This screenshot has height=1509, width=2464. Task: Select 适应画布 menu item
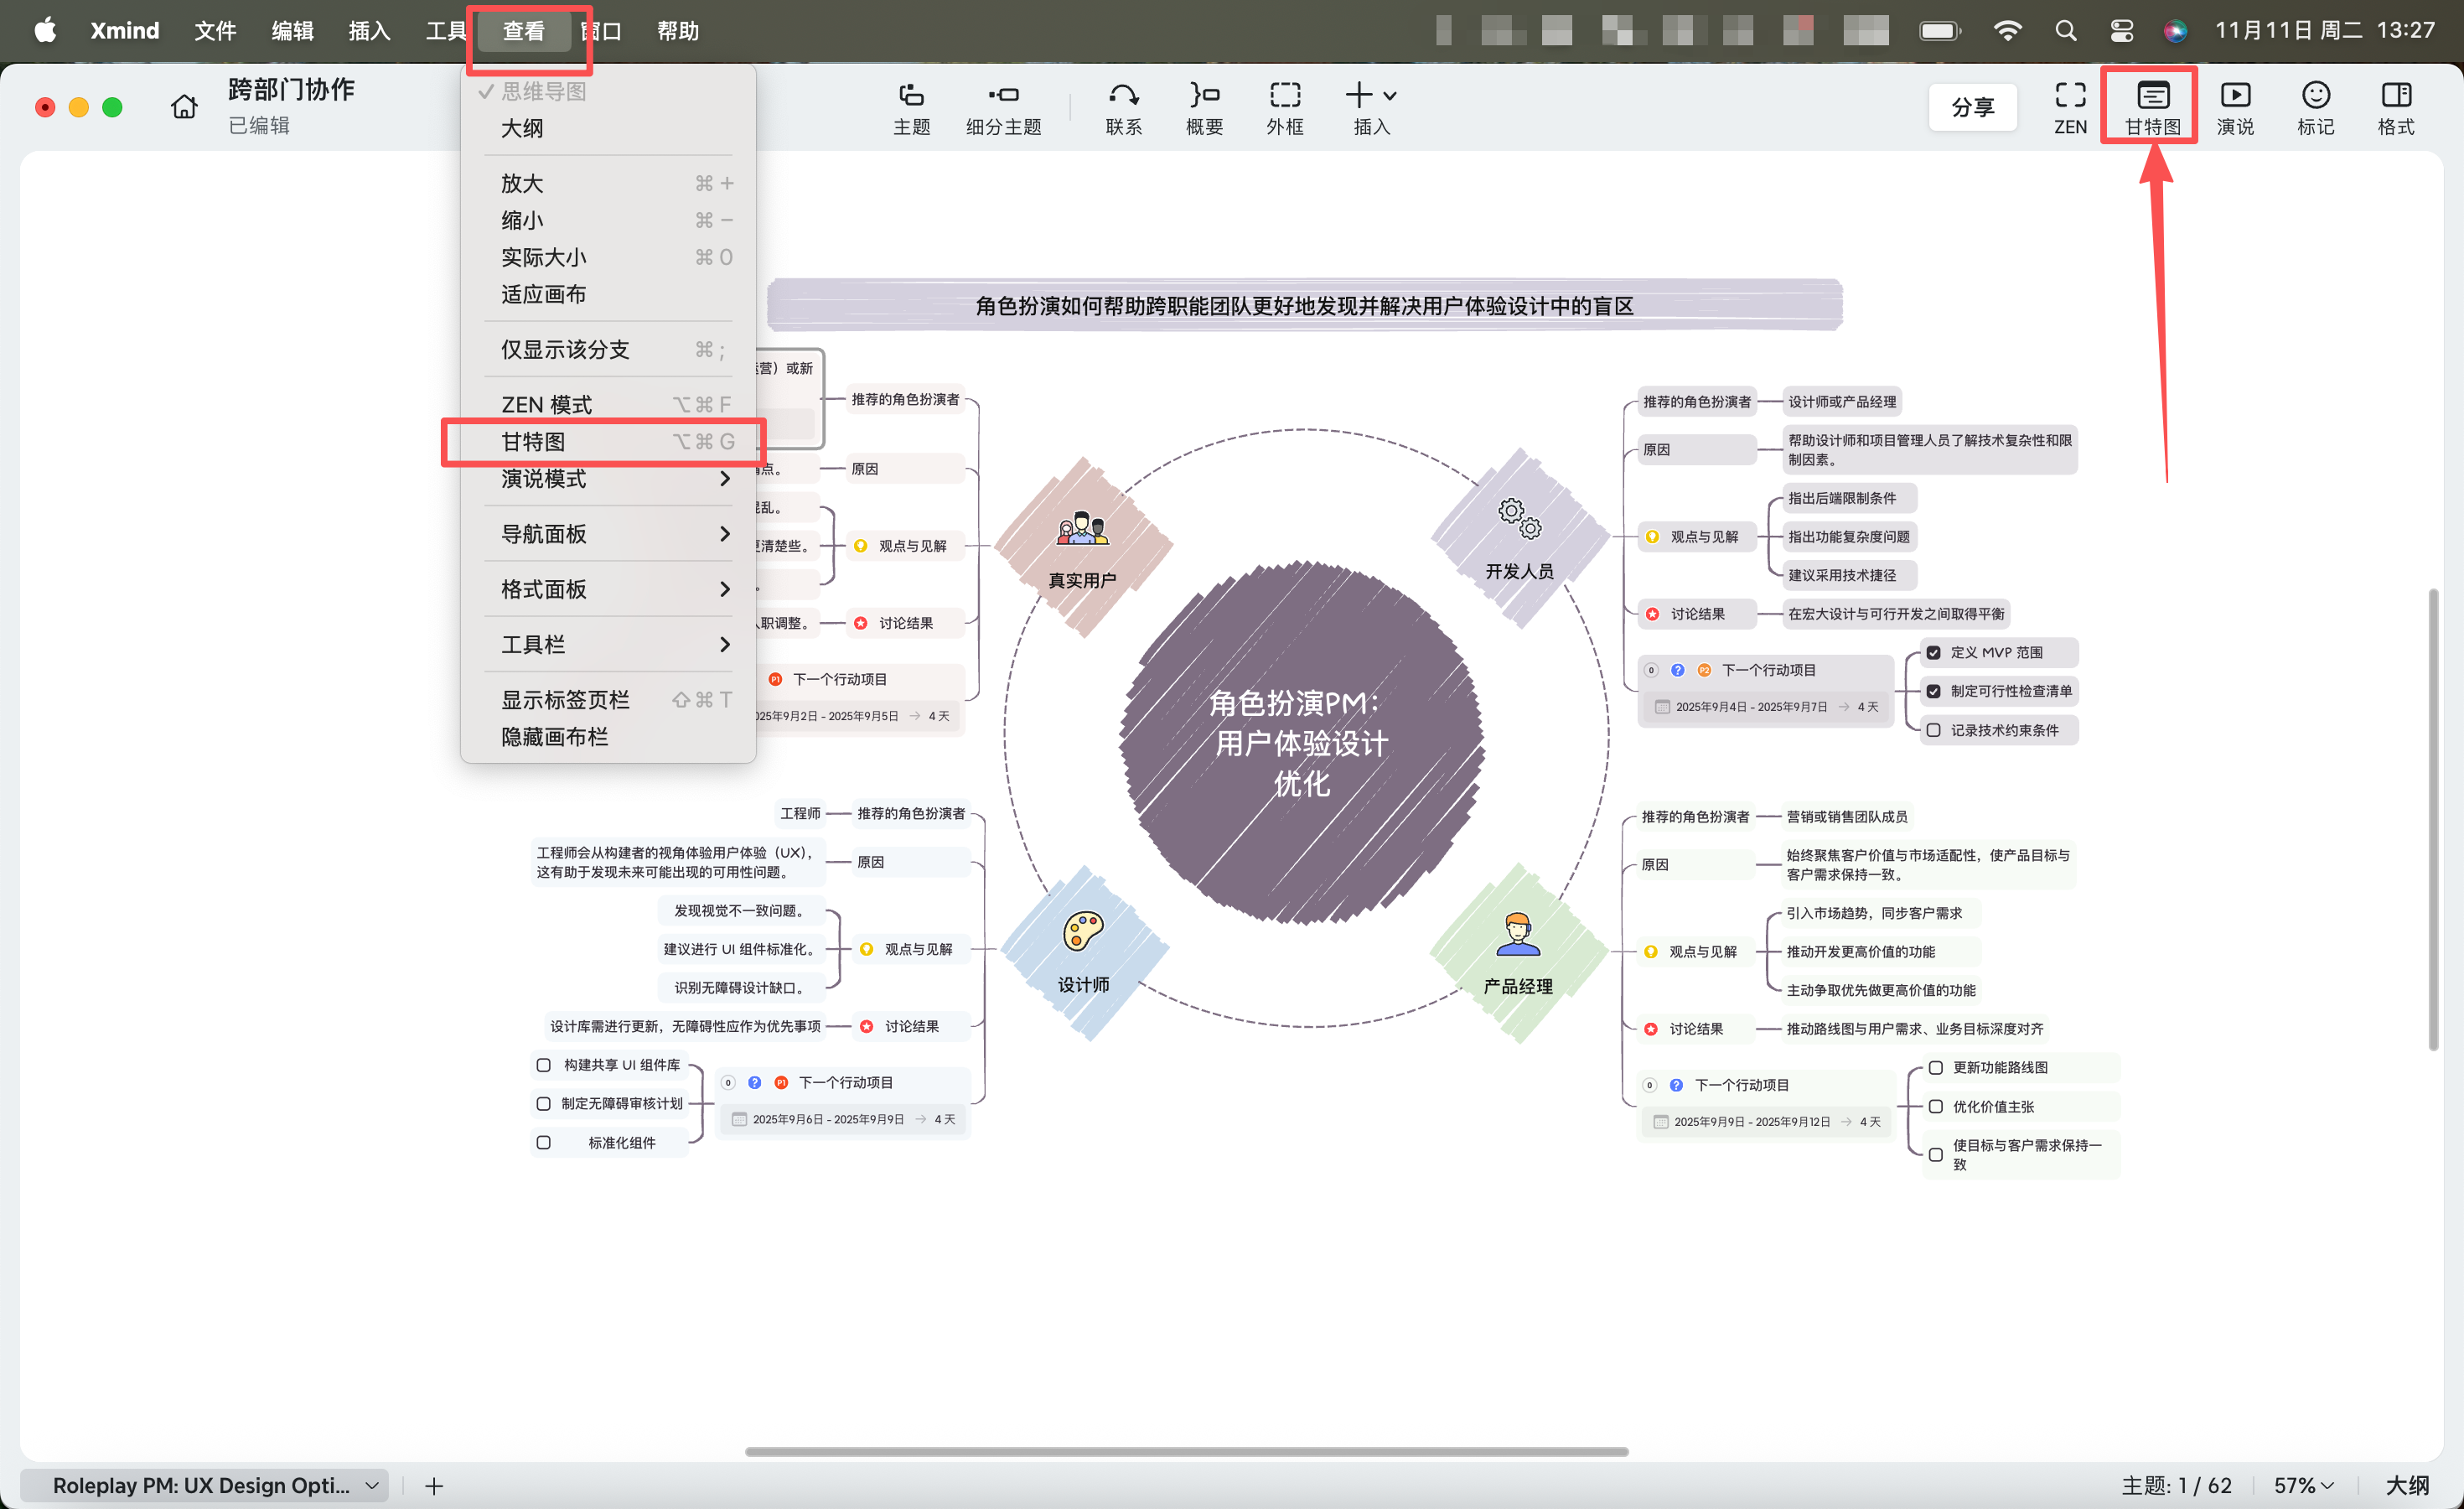point(544,294)
